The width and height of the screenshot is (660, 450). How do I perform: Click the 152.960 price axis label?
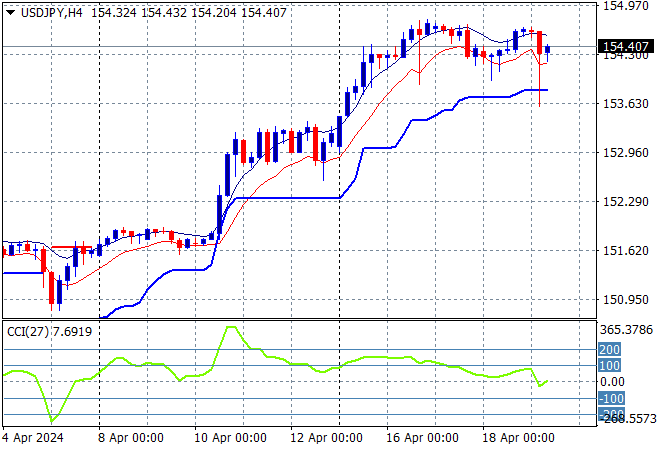pos(626,152)
